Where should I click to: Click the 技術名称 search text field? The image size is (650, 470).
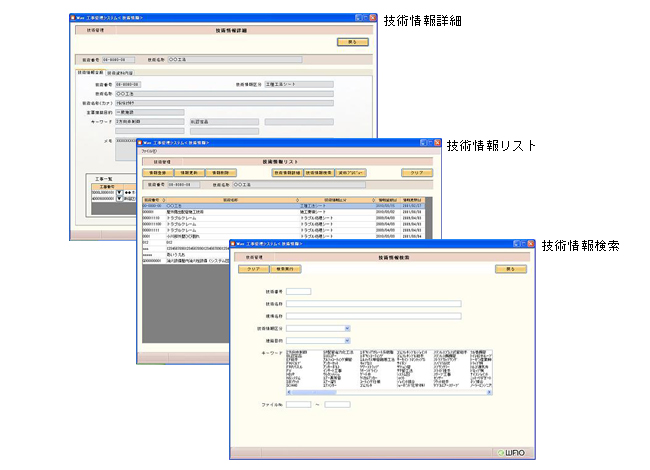click(373, 303)
